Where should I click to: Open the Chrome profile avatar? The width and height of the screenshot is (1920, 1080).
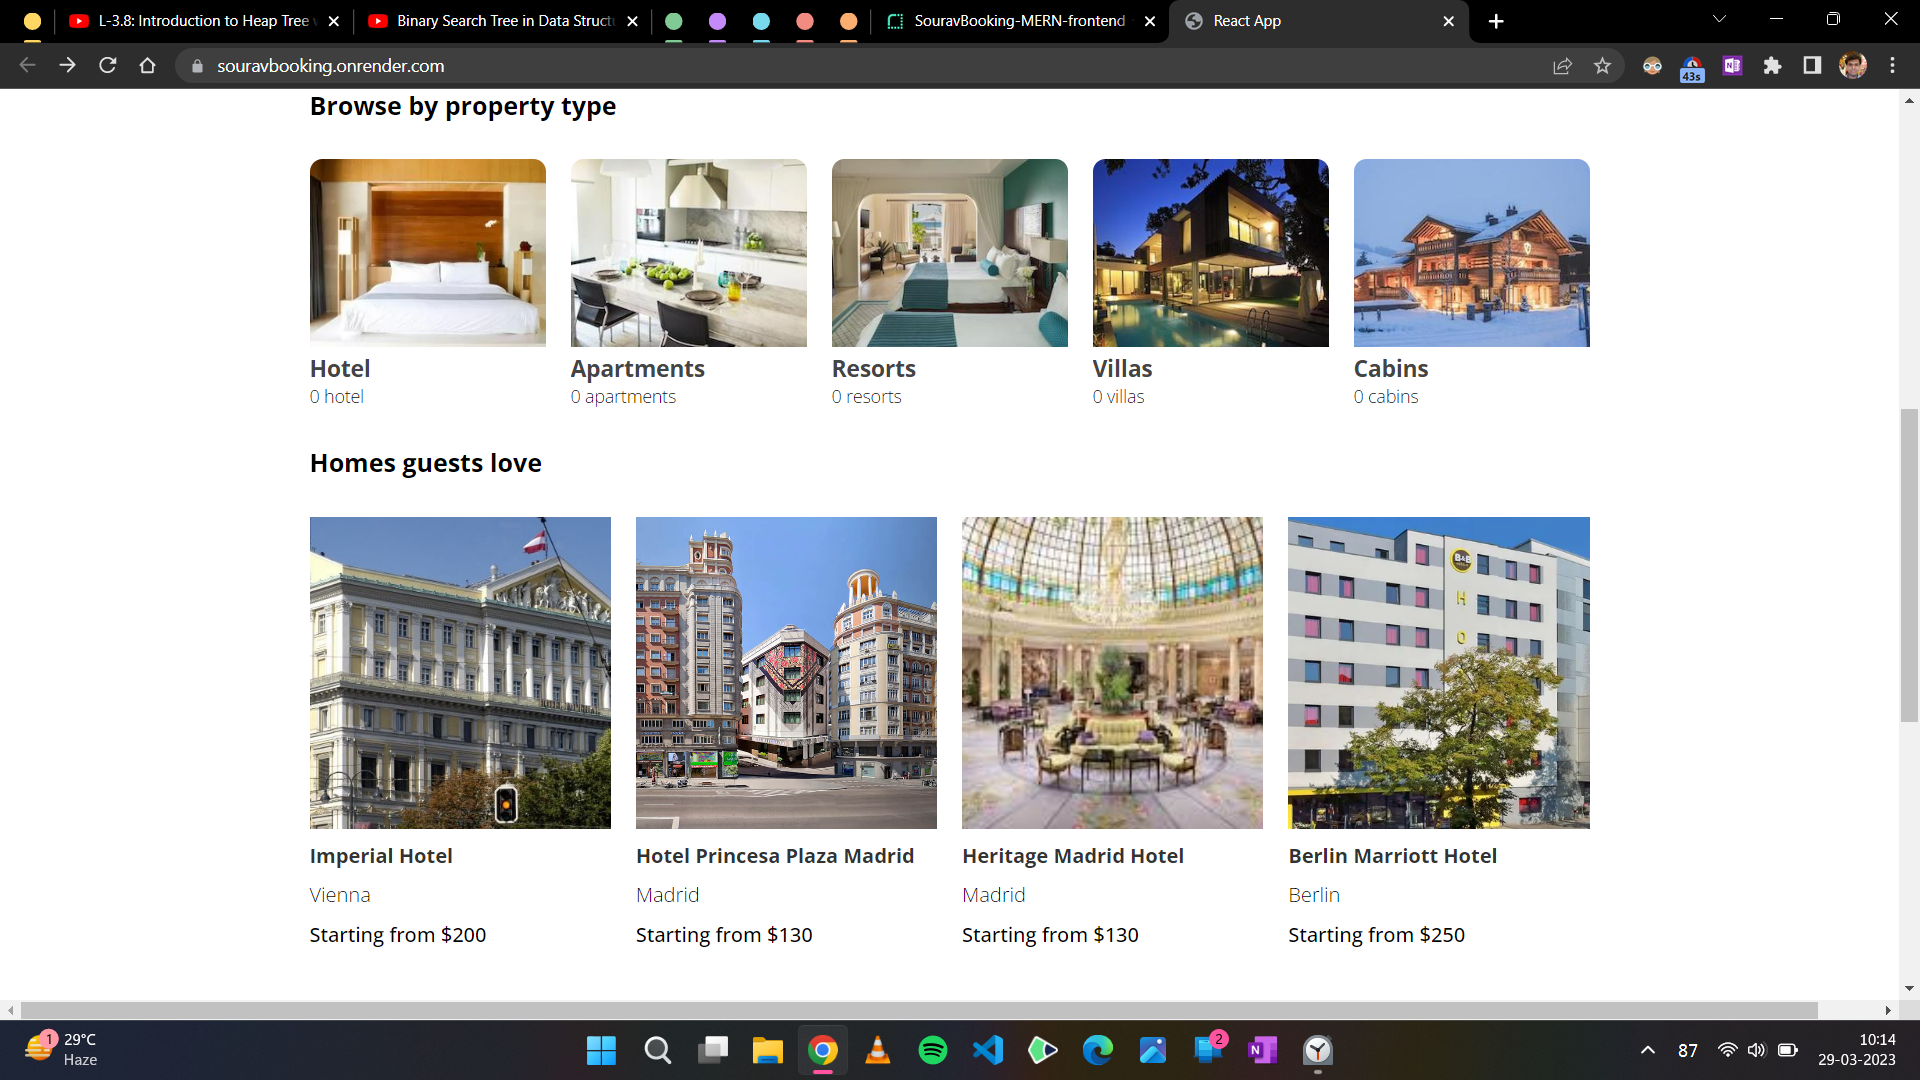[x=1853, y=66]
